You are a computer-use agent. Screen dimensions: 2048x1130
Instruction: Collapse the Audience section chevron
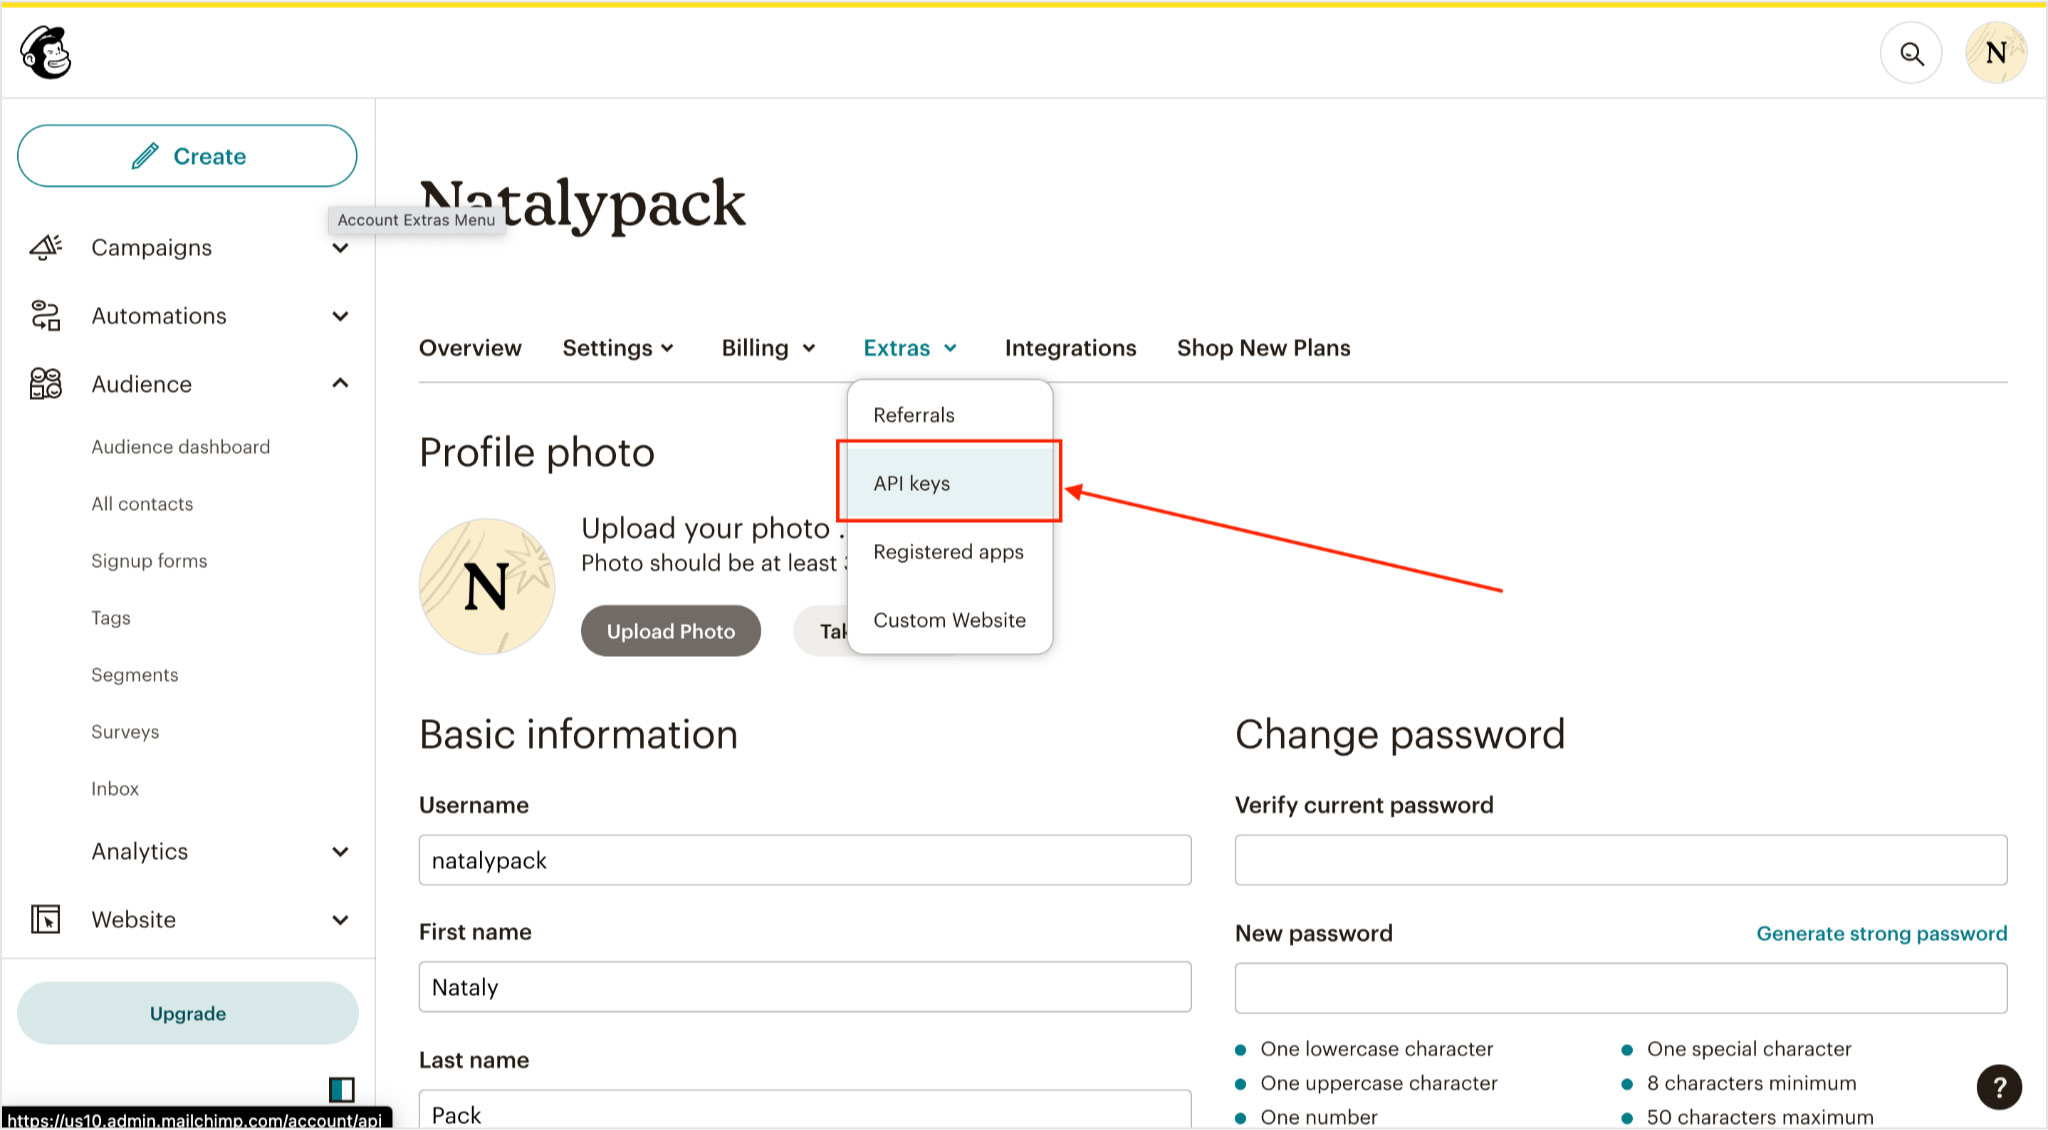(x=340, y=383)
